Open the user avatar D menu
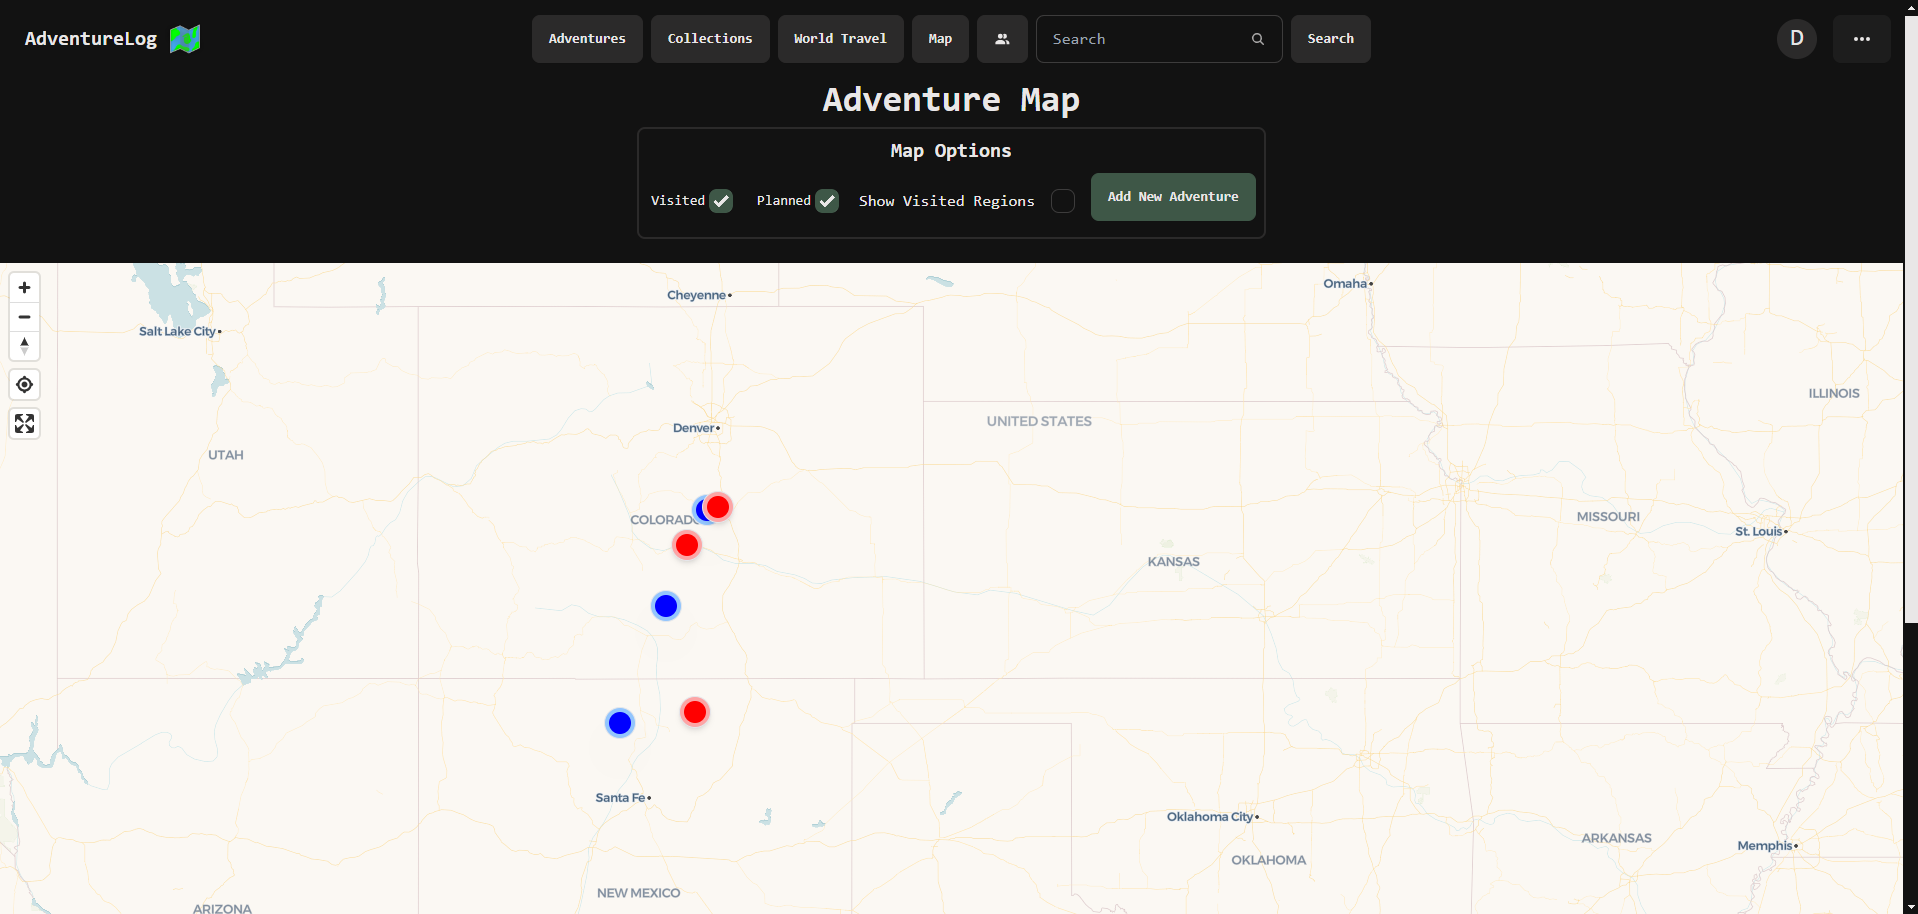The height and width of the screenshot is (914, 1918). [x=1796, y=38]
